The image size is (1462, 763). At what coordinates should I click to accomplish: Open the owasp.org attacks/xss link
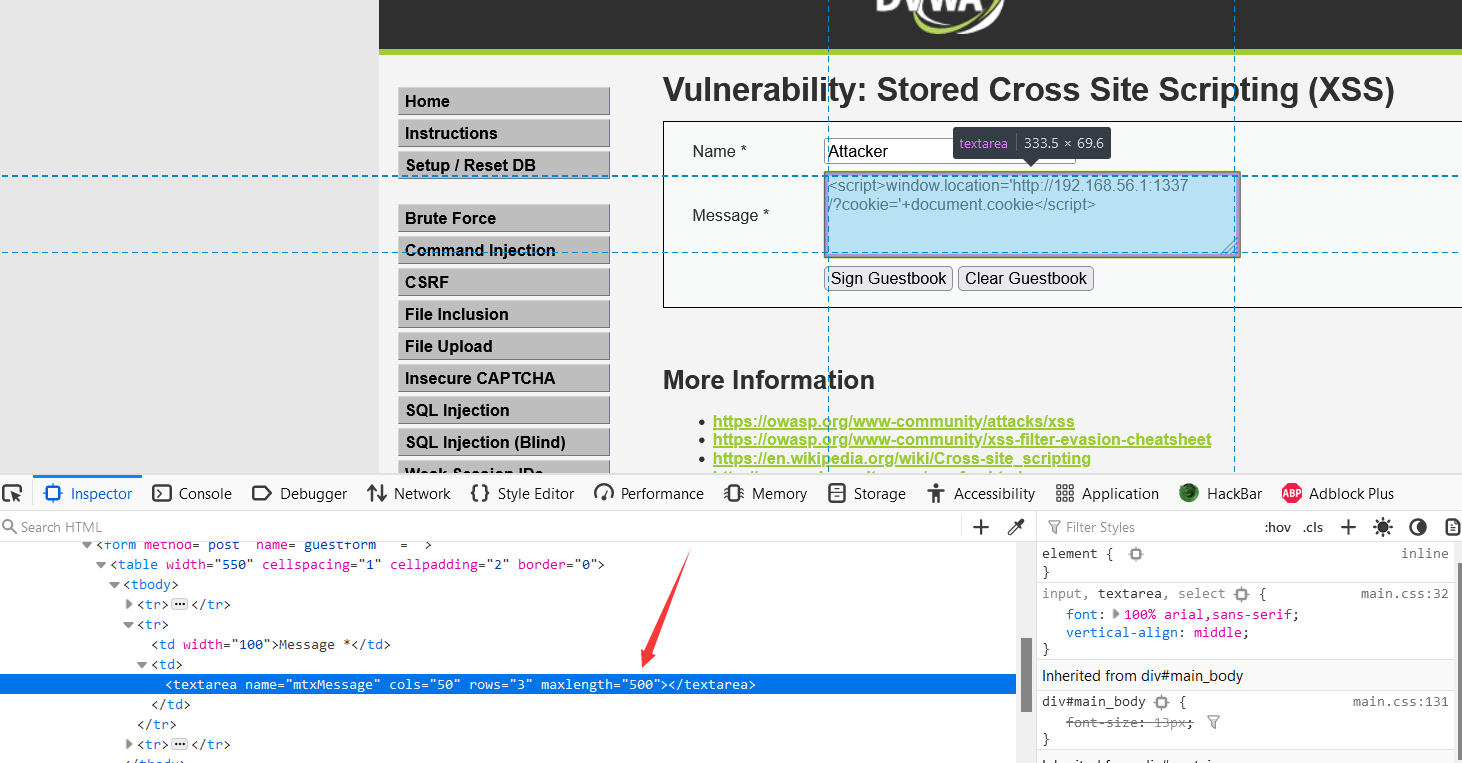click(894, 422)
